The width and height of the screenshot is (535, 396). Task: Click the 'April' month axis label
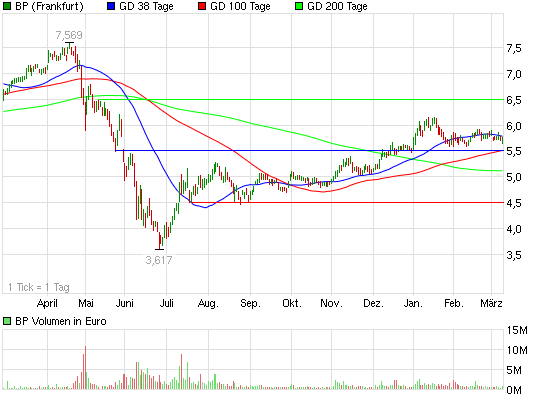point(47,303)
